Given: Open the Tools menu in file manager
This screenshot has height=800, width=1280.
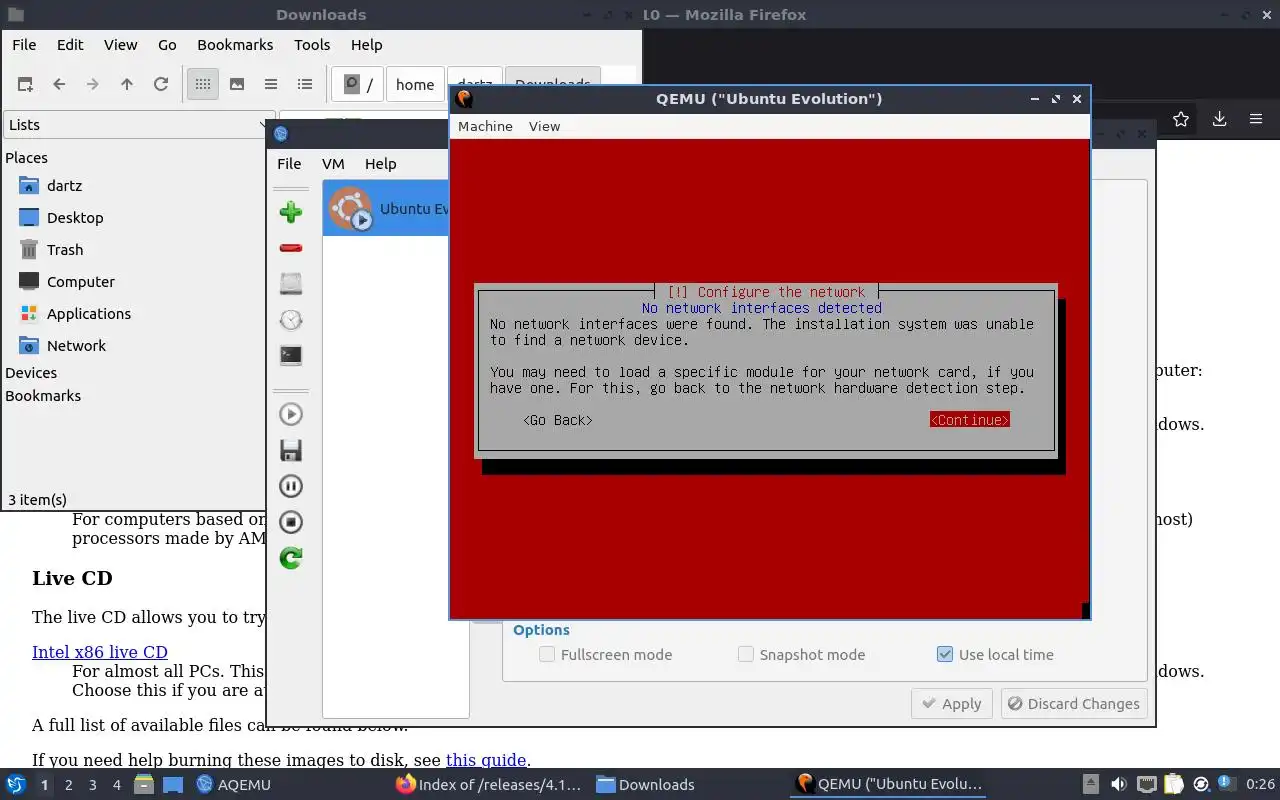Looking at the screenshot, I should tap(312, 45).
